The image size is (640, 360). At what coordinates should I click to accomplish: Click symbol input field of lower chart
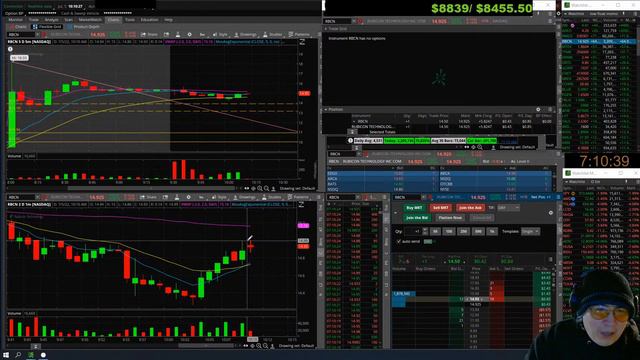(21, 197)
